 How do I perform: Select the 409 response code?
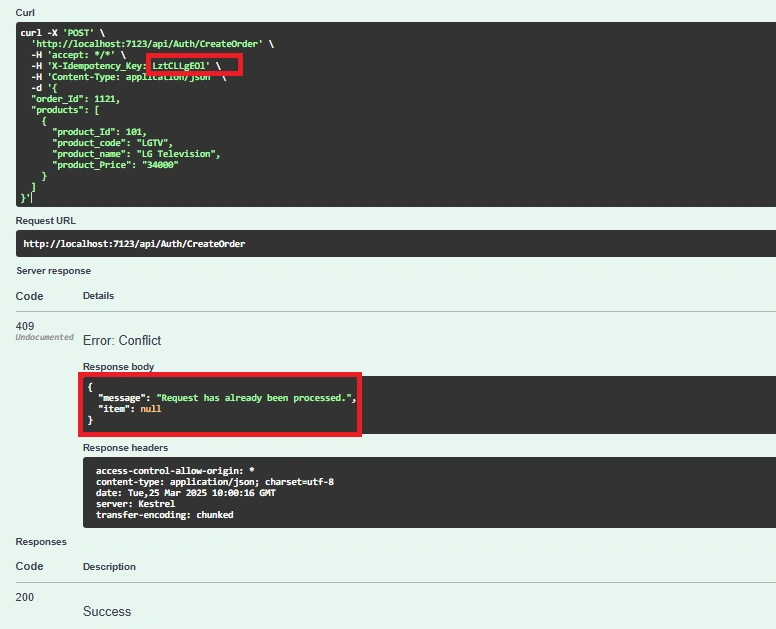pyautogui.click(x=25, y=326)
